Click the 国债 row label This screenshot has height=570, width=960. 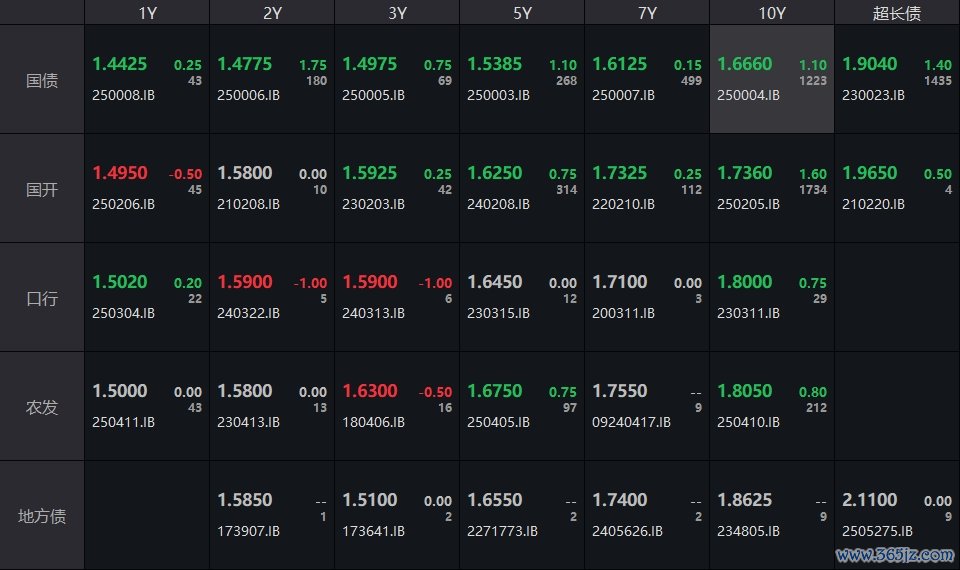point(42,80)
